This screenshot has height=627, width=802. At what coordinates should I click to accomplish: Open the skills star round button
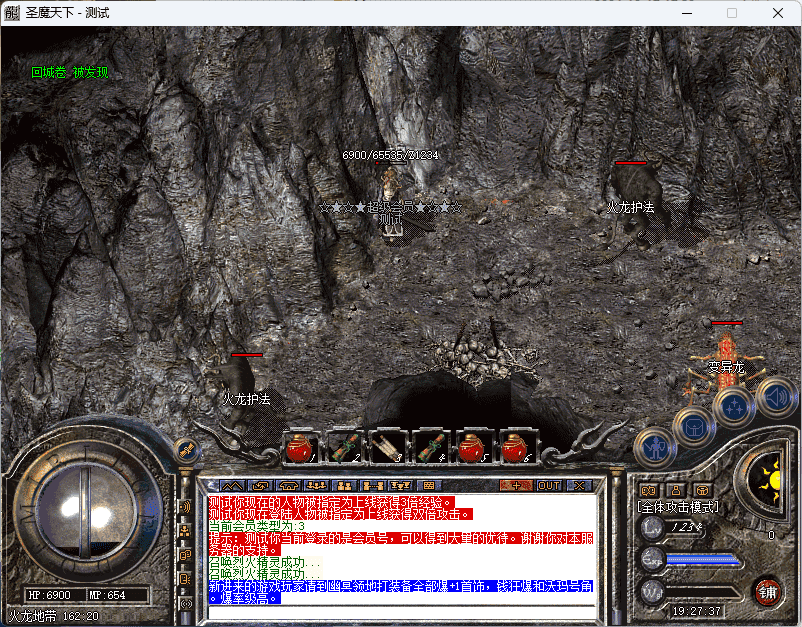pos(733,407)
